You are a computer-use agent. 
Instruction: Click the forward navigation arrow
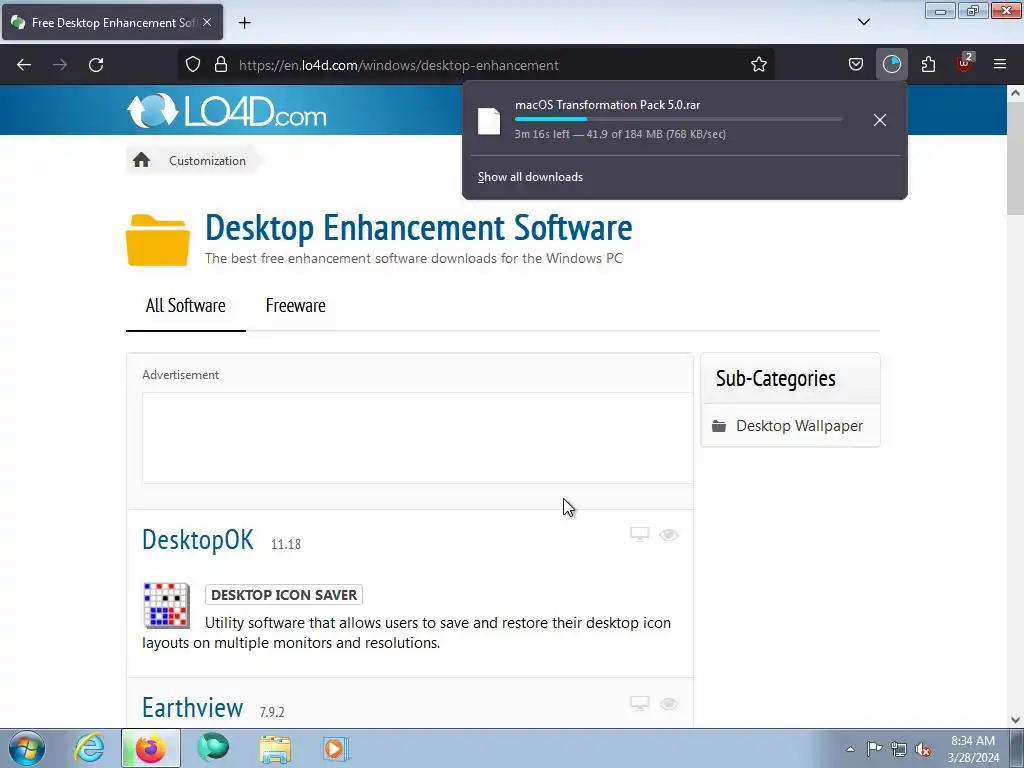pyautogui.click(x=60, y=65)
